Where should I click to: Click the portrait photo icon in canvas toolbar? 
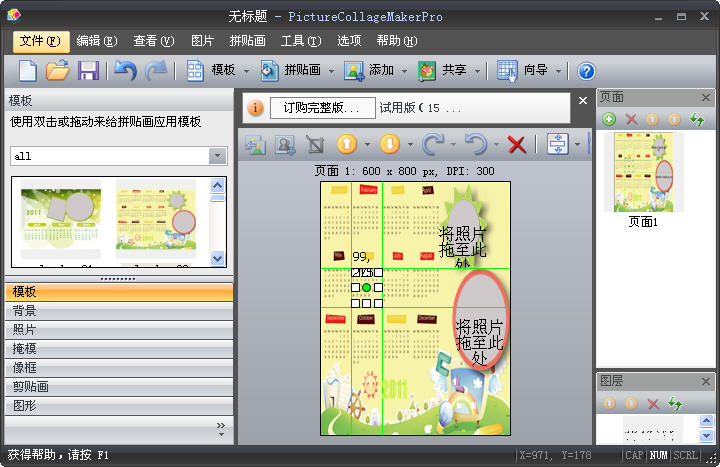pos(285,145)
